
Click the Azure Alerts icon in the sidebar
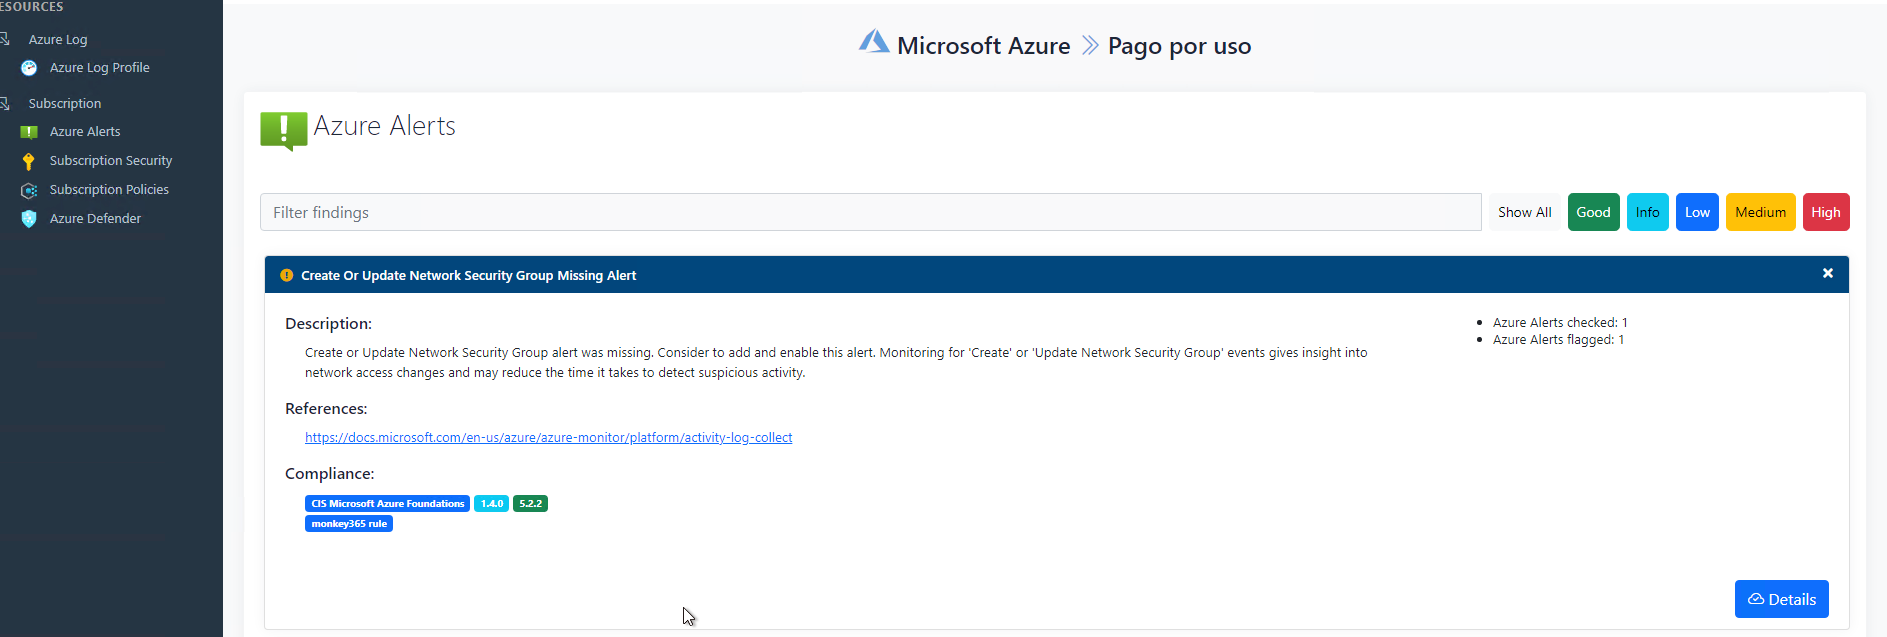tap(29, 132)
